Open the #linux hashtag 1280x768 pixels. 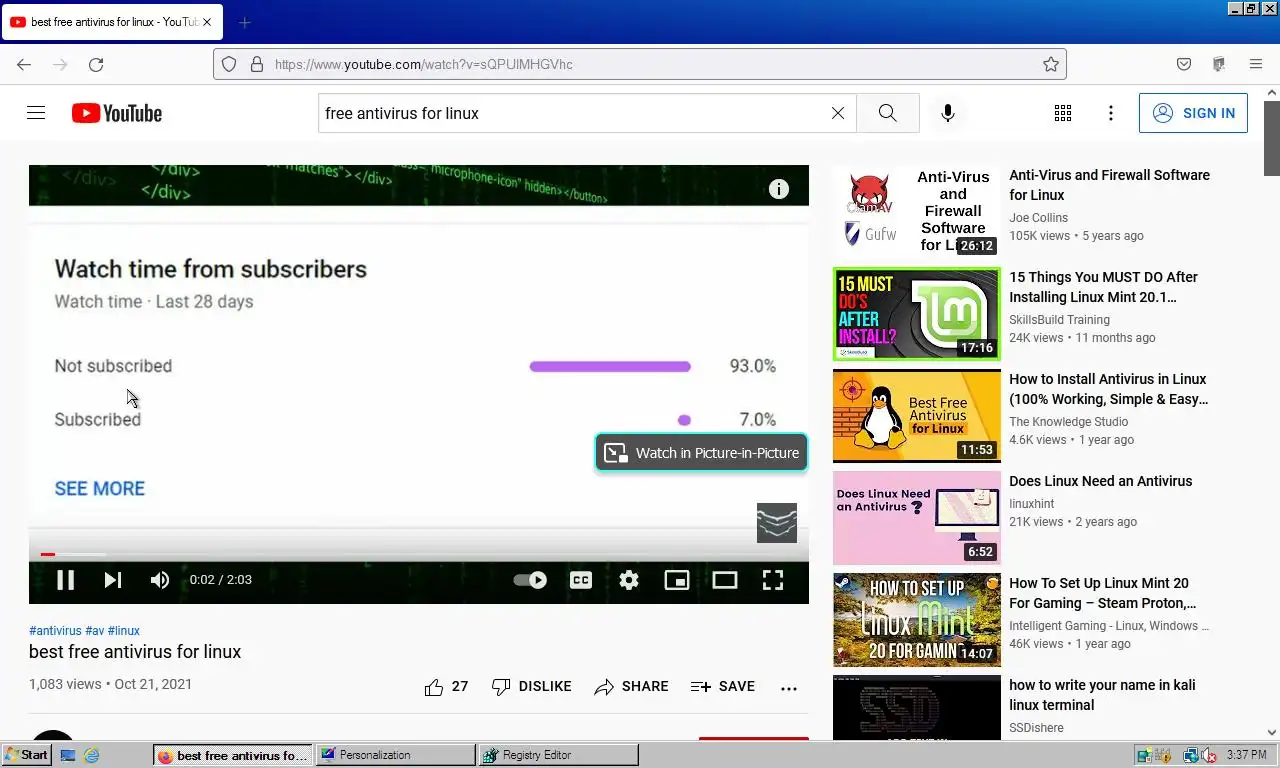[x=124, y=631]
